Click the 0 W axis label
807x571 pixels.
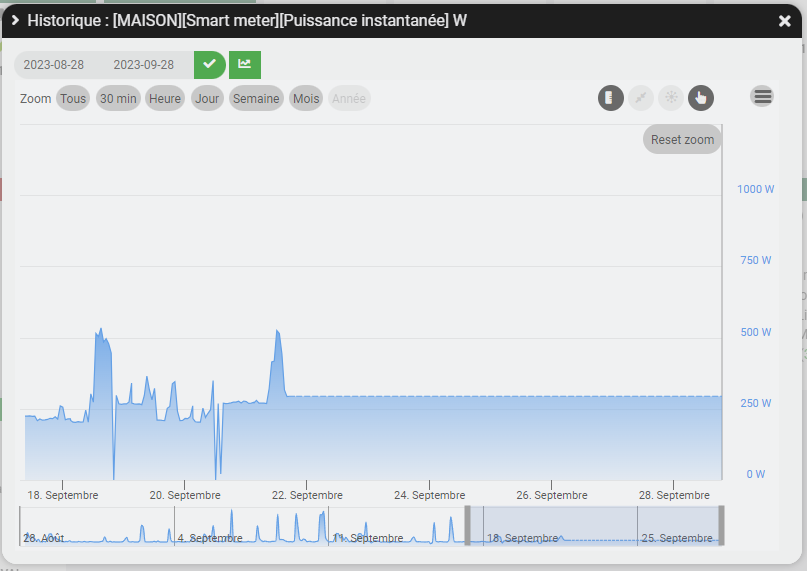(x=756, y=474)
